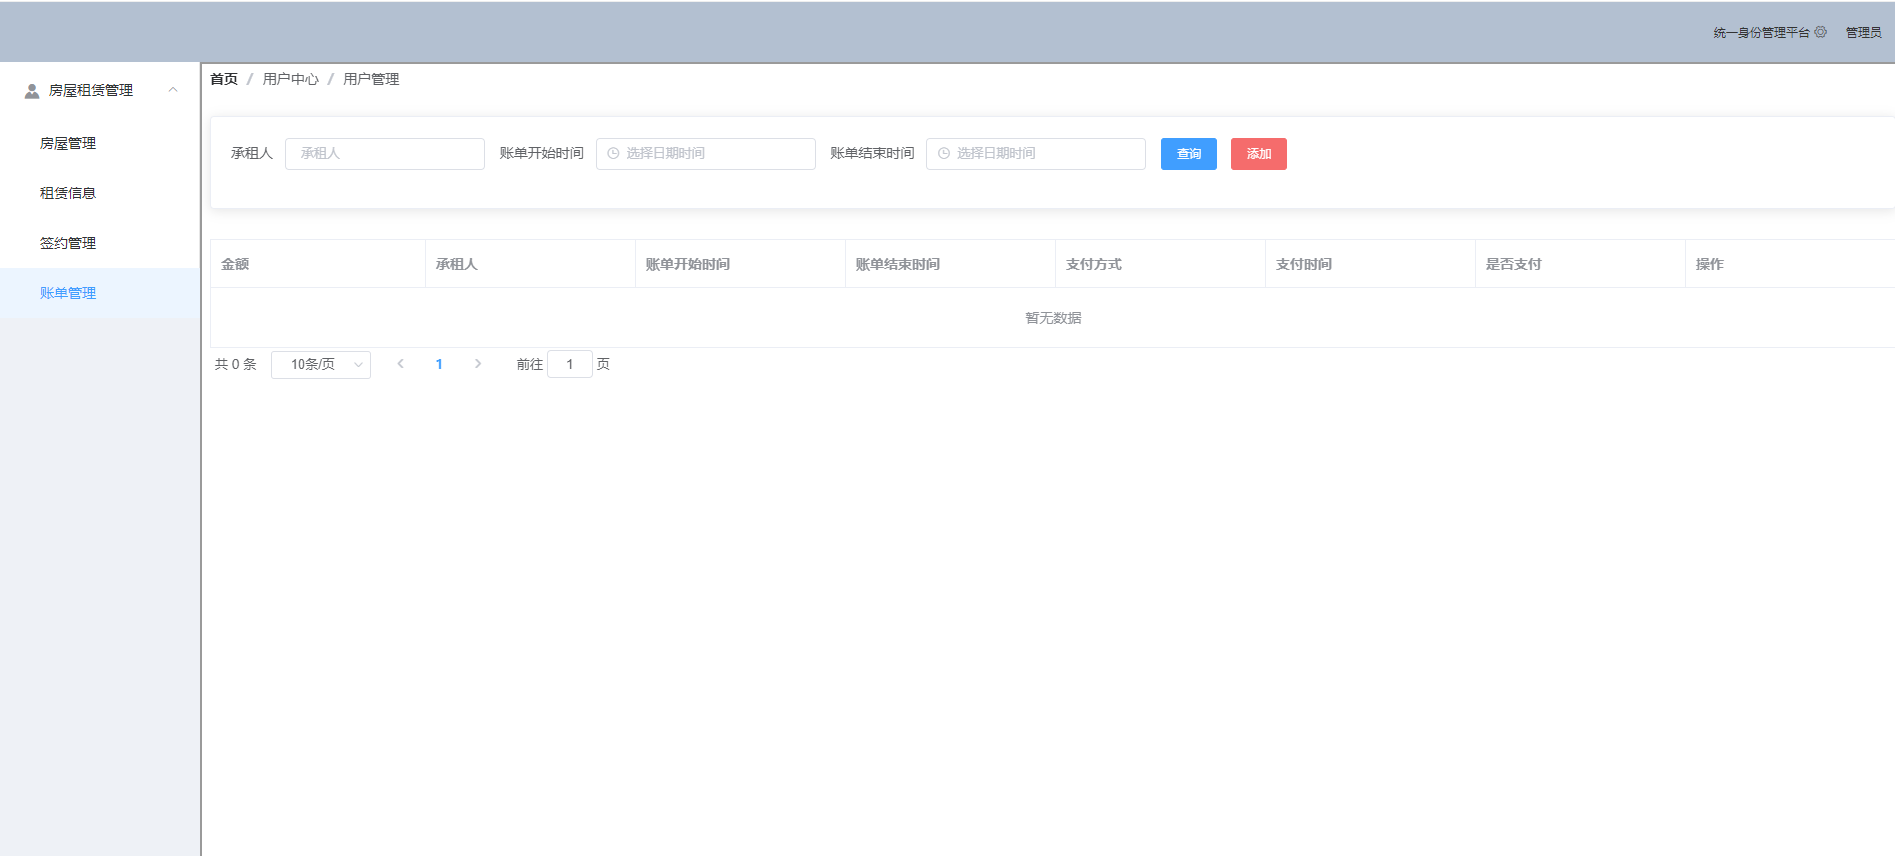
Task: Click the previous page arrow
Action: click(401, 364)
